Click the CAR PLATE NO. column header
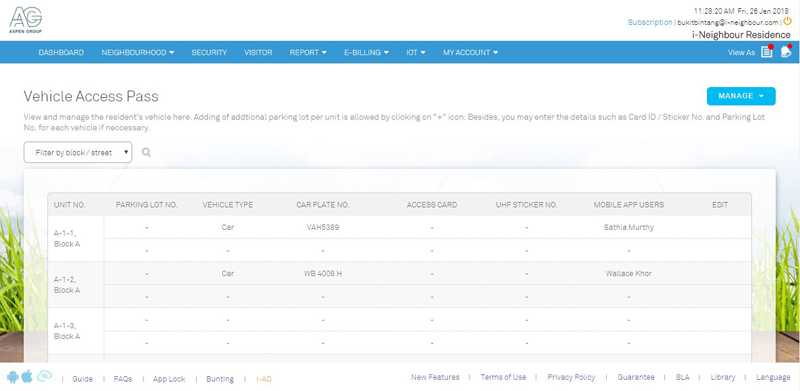The width and height of the screenshot is (800, 391). pyautogui.click(x=322, y=205)
